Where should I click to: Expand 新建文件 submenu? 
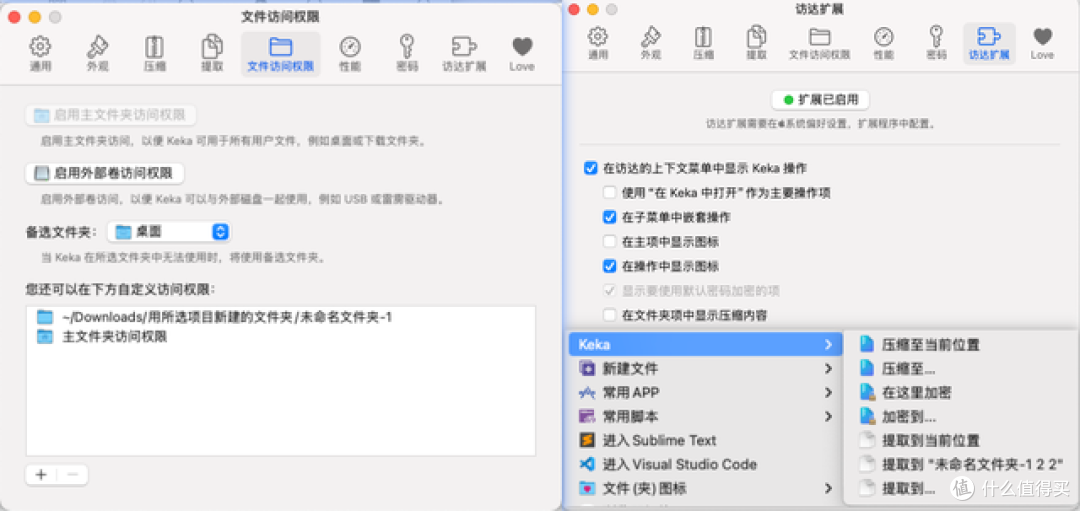tap(705, 369)
